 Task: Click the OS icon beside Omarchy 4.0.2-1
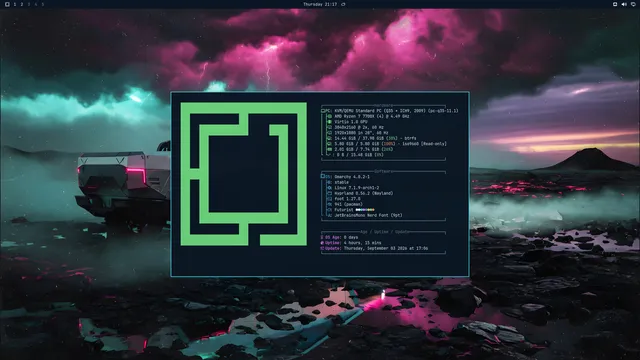click(x=323, y=176)
